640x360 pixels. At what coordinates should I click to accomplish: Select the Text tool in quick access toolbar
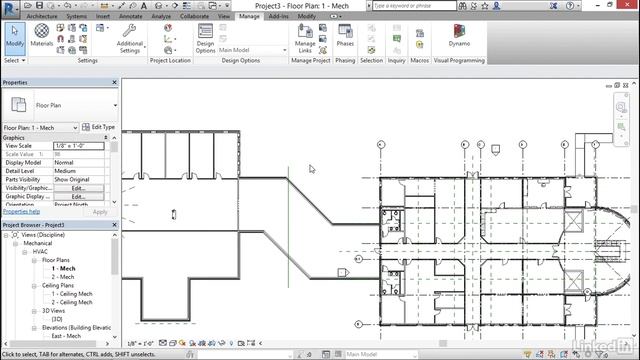click(x=144, y=6)
